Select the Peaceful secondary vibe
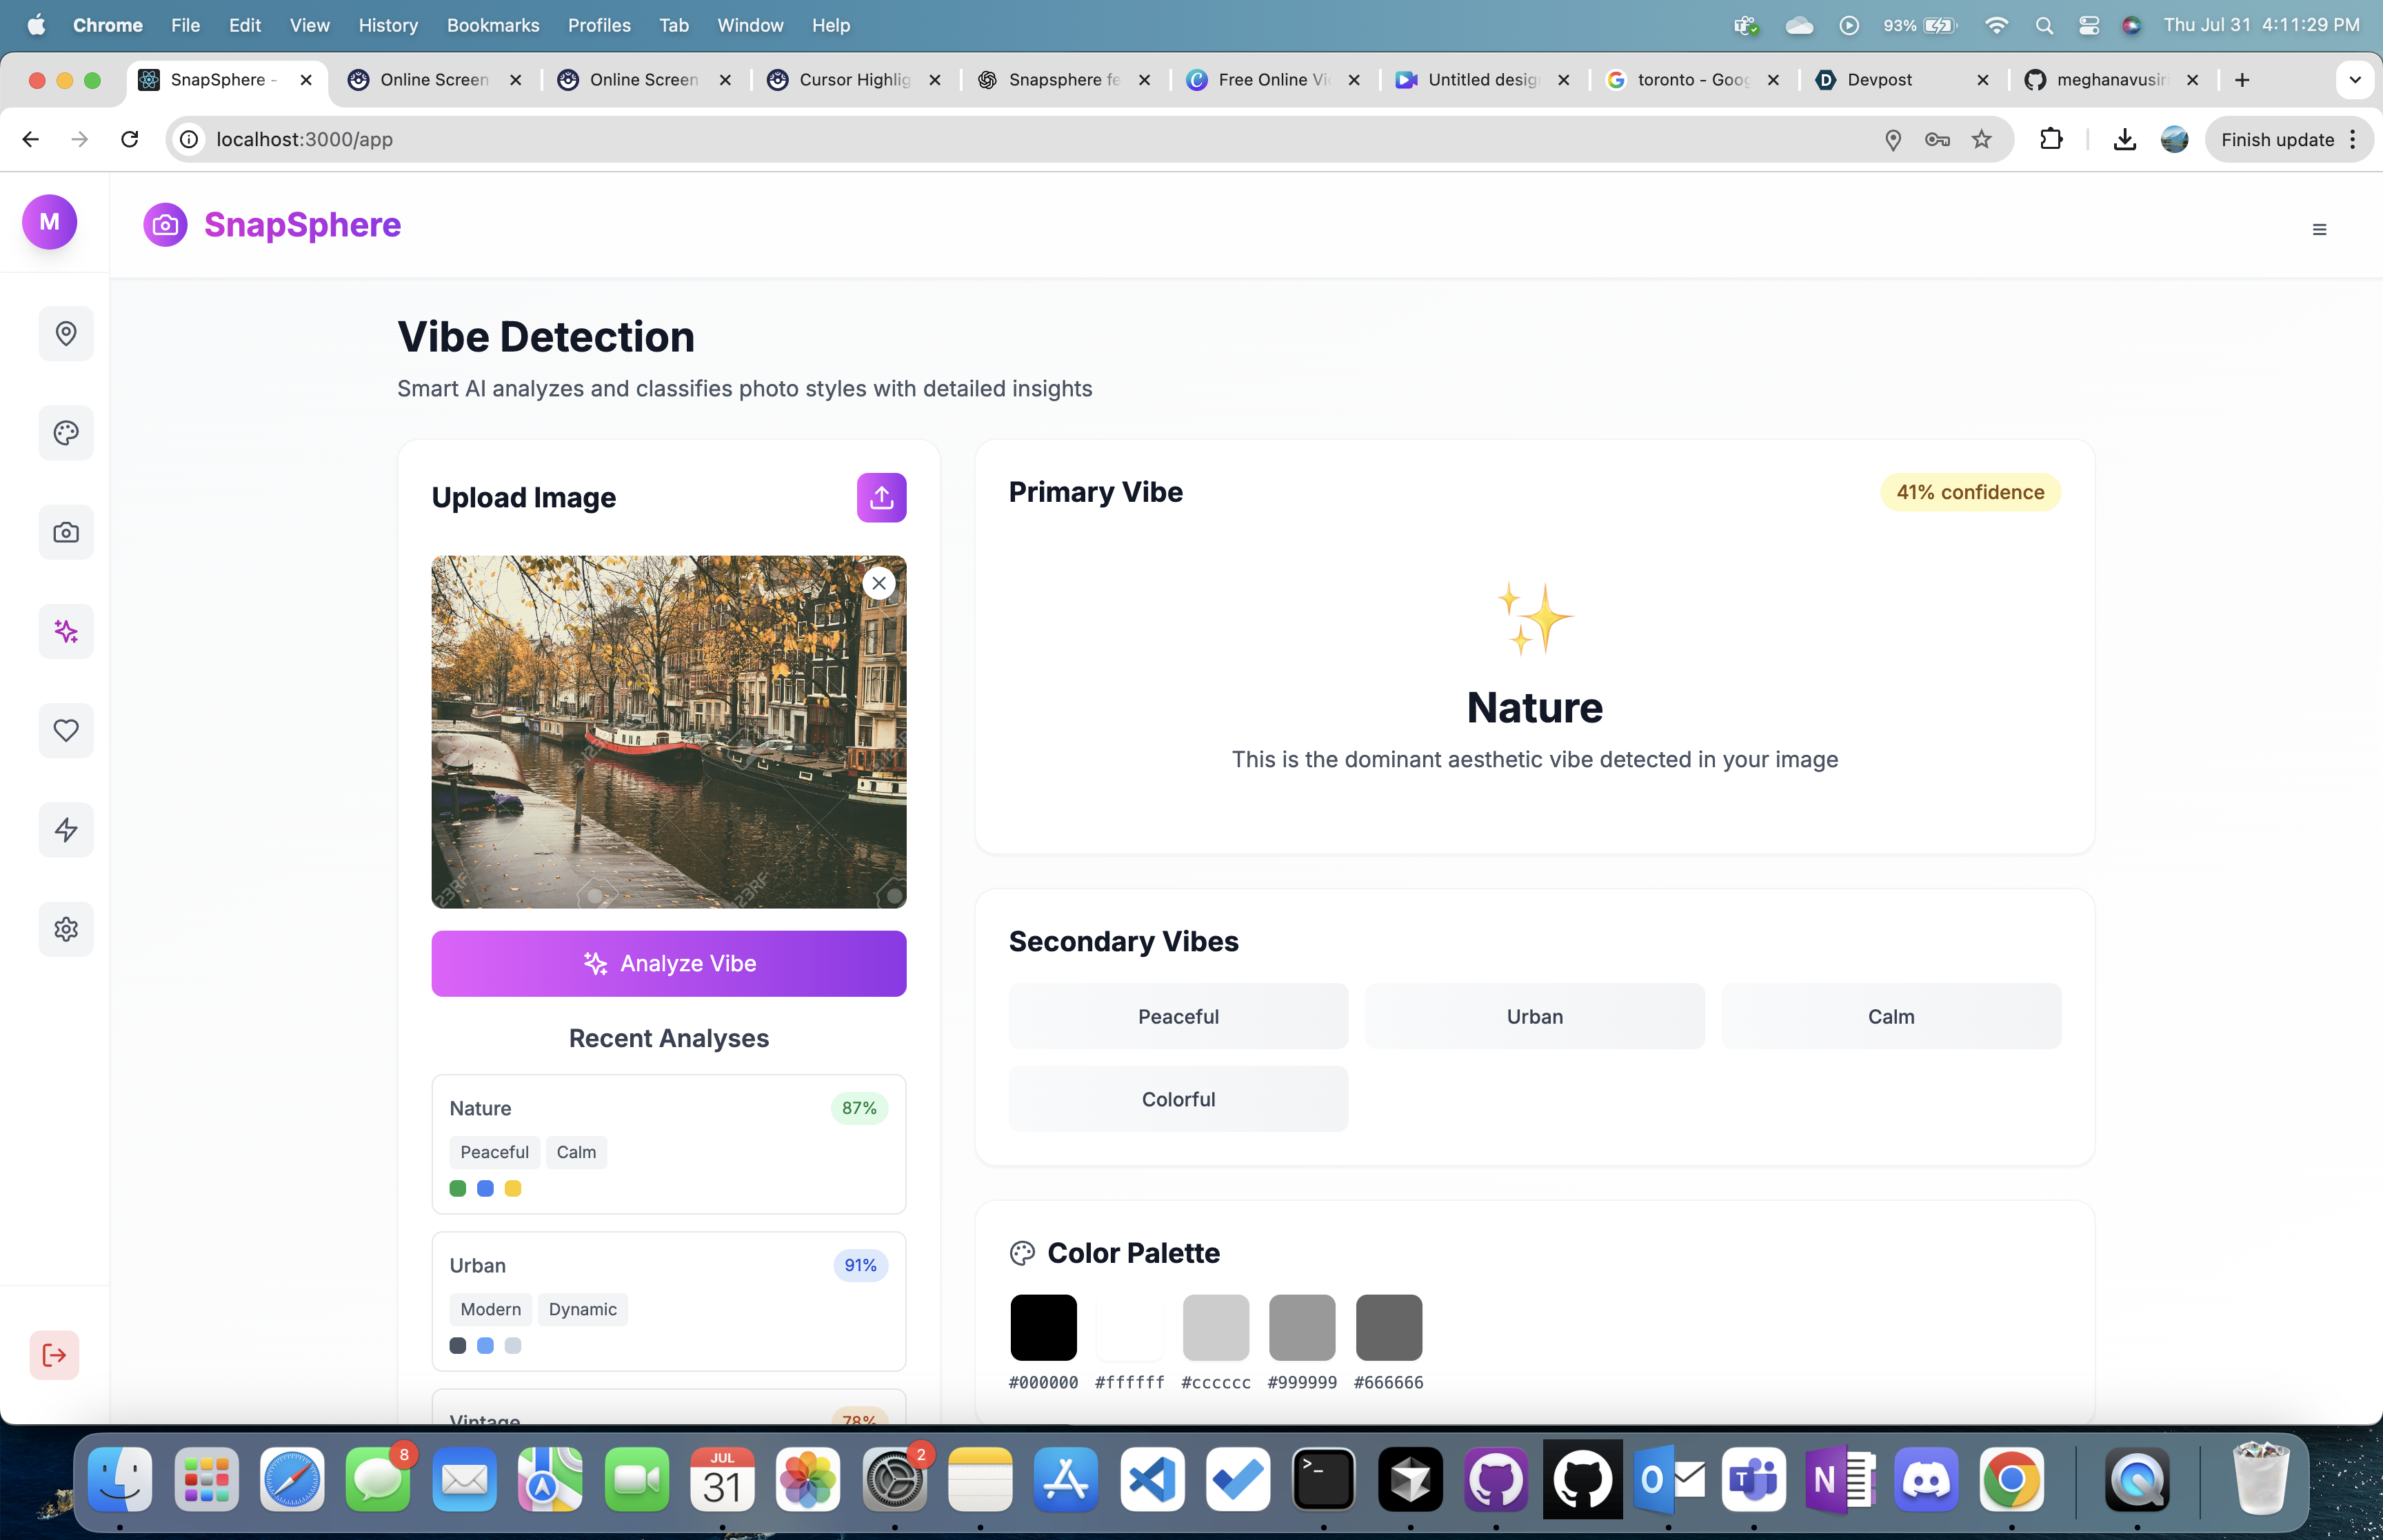The height and width of the screenshot is (1540, 2383). point(1178,1016)
